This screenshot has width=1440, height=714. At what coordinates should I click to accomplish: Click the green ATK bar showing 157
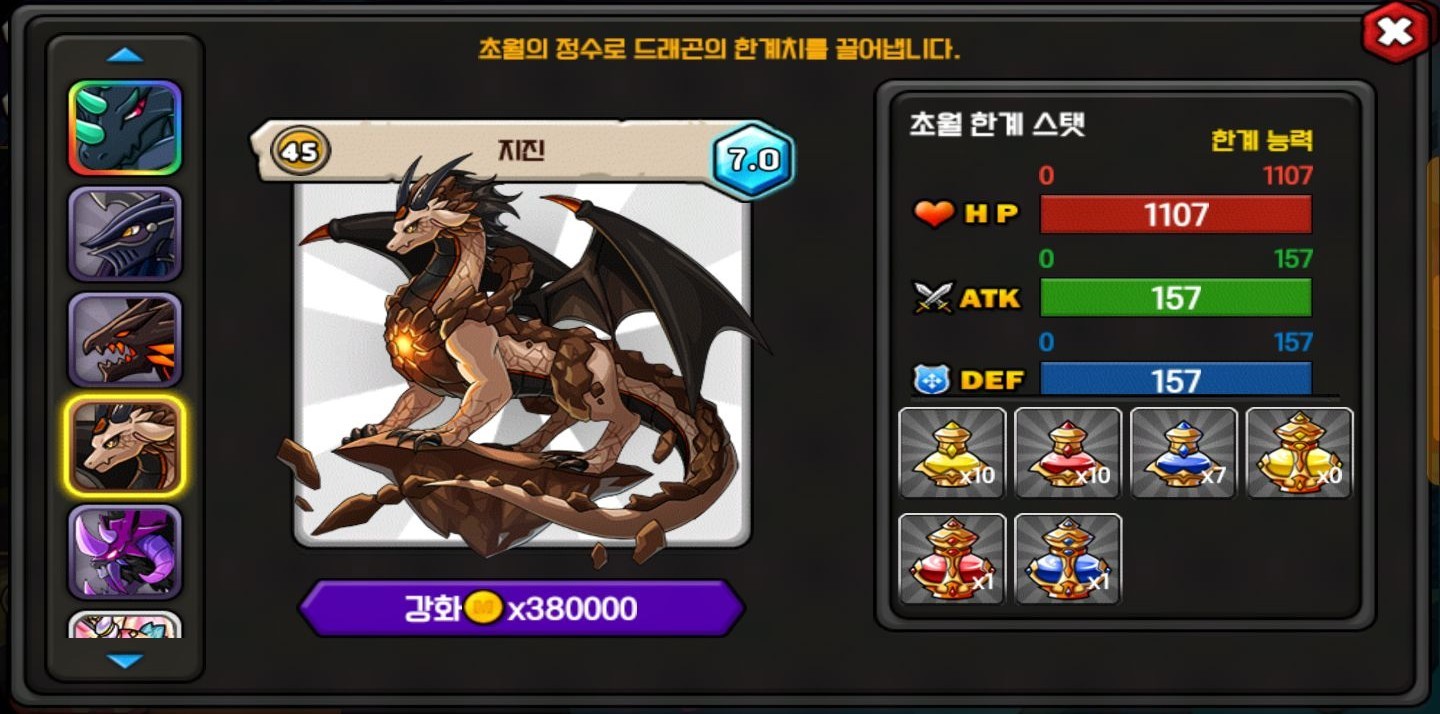click(x=1176, y=298)
